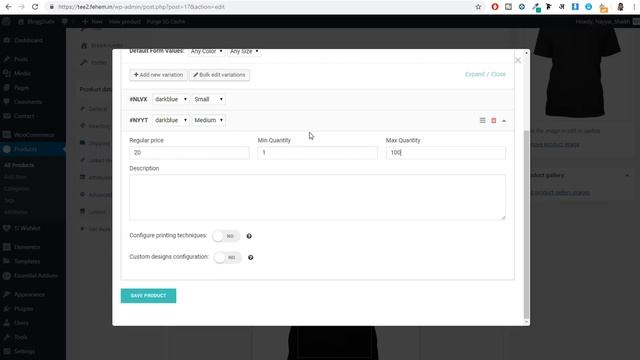This screenshot has height=360, width=640.
Task: Open Comments in the sidebar menu
Action: [28, 102]
